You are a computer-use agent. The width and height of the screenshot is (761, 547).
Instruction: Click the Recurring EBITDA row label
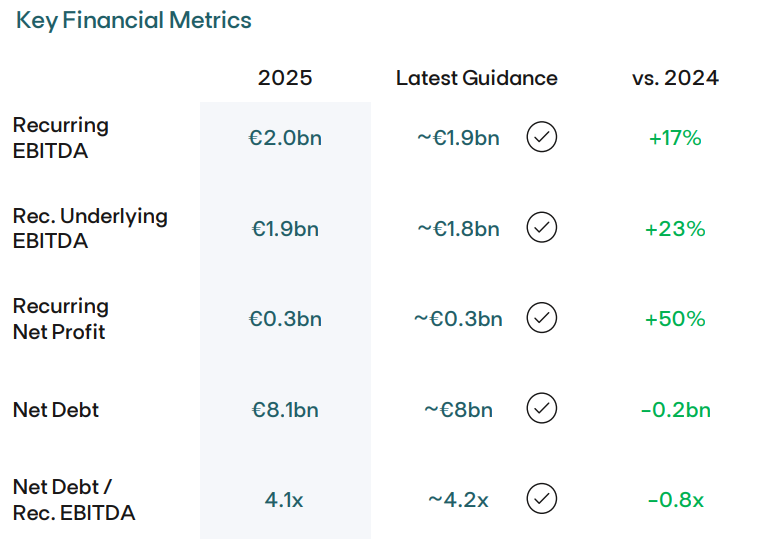[x=61, y=138]
